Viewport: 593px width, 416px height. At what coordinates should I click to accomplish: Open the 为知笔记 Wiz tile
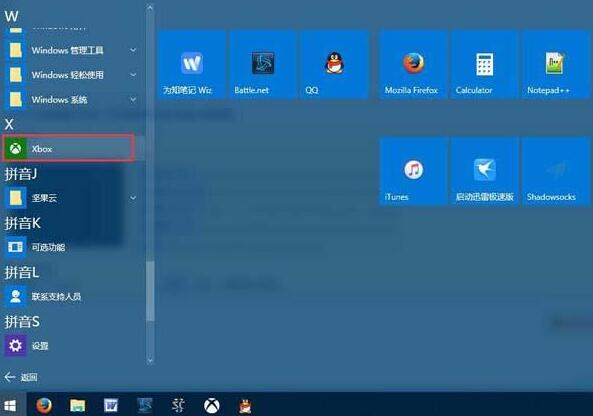(x=192, y=65)
